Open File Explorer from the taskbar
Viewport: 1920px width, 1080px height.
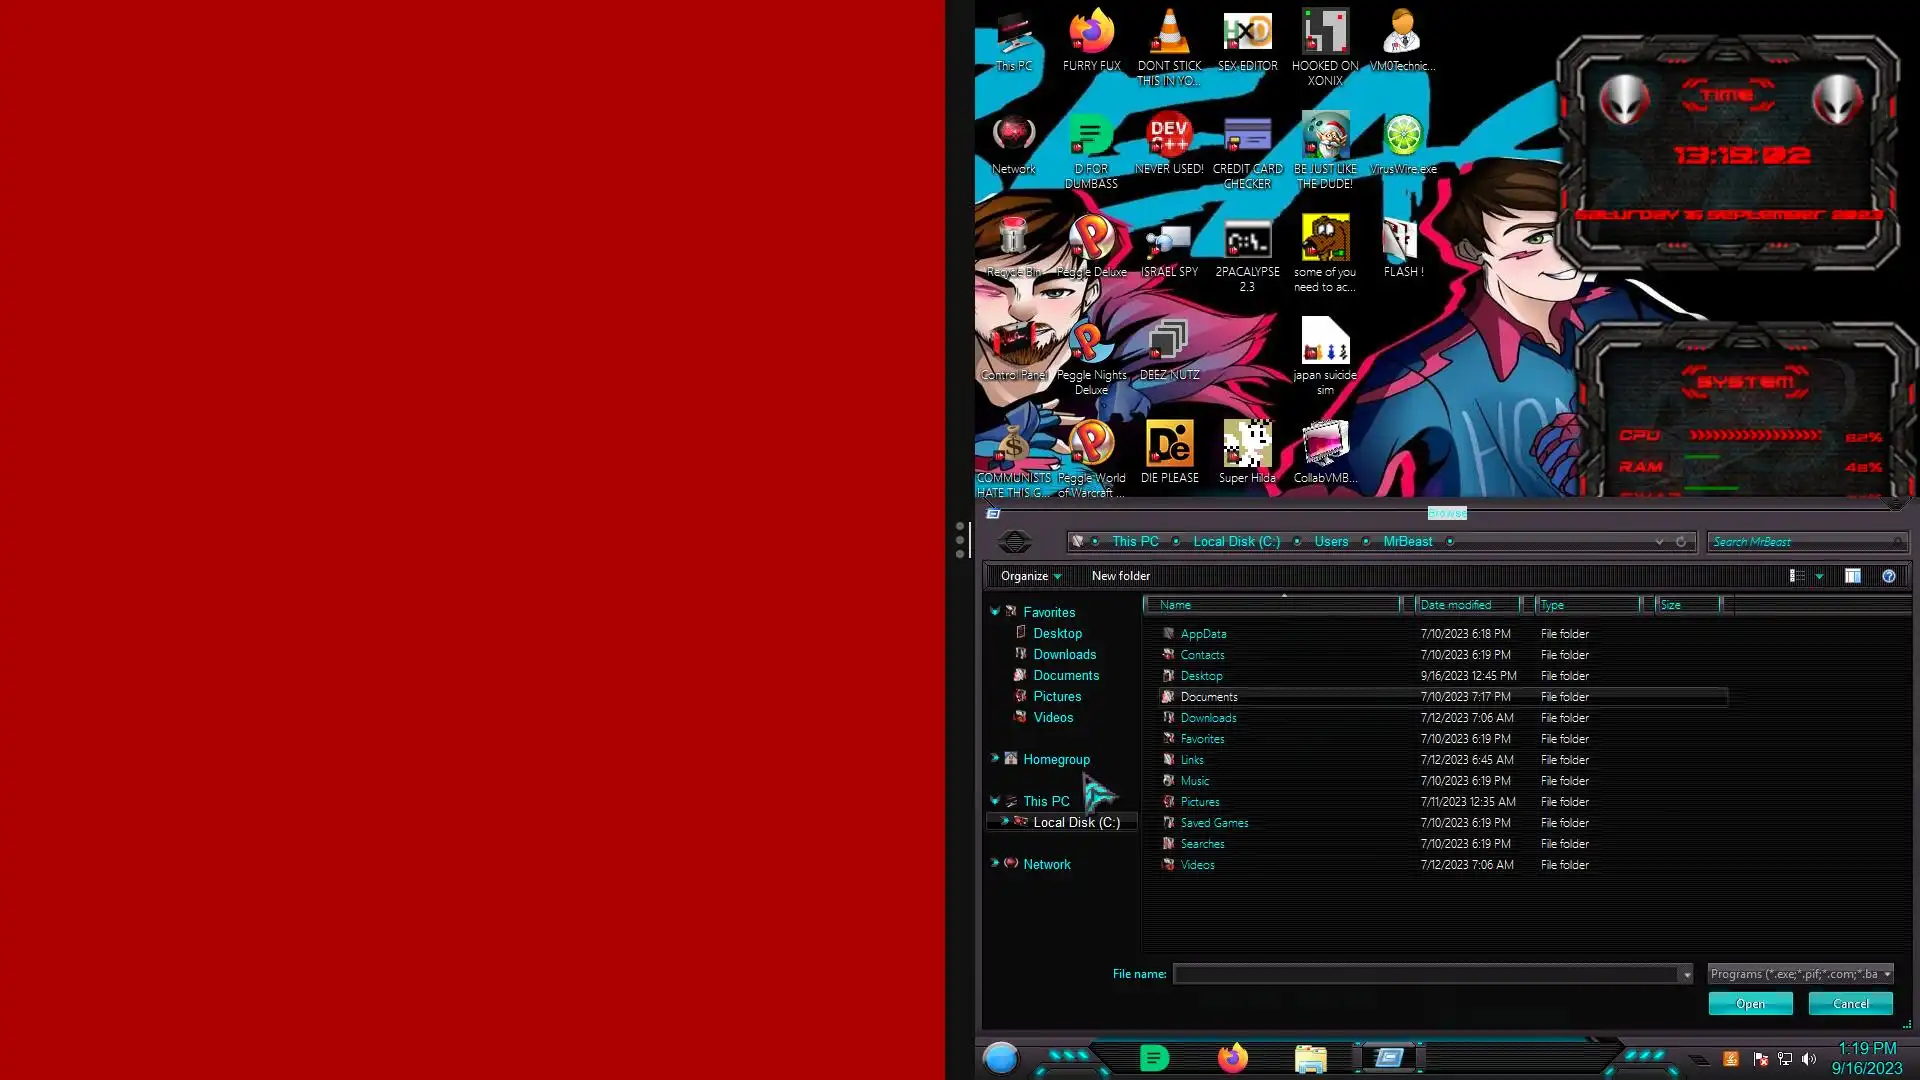click(x=1310, y=1058)
